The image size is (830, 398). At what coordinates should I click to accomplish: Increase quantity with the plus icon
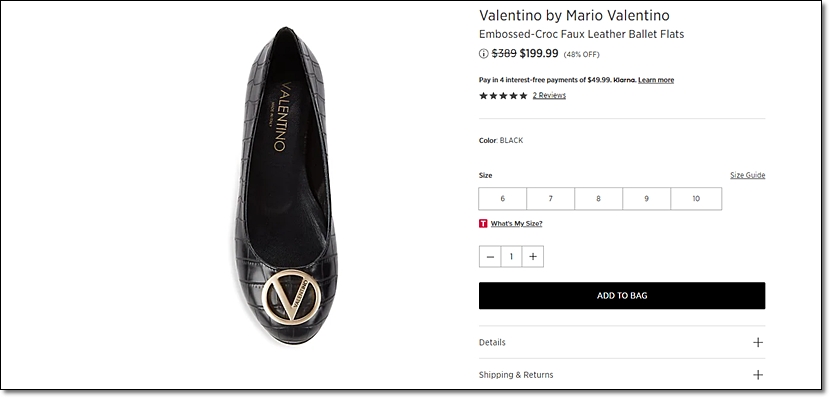click(x=533, y=257)
